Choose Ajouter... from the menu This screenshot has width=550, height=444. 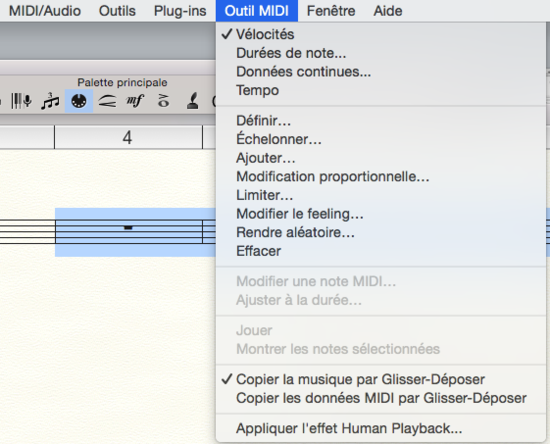[x=381, y=158]
